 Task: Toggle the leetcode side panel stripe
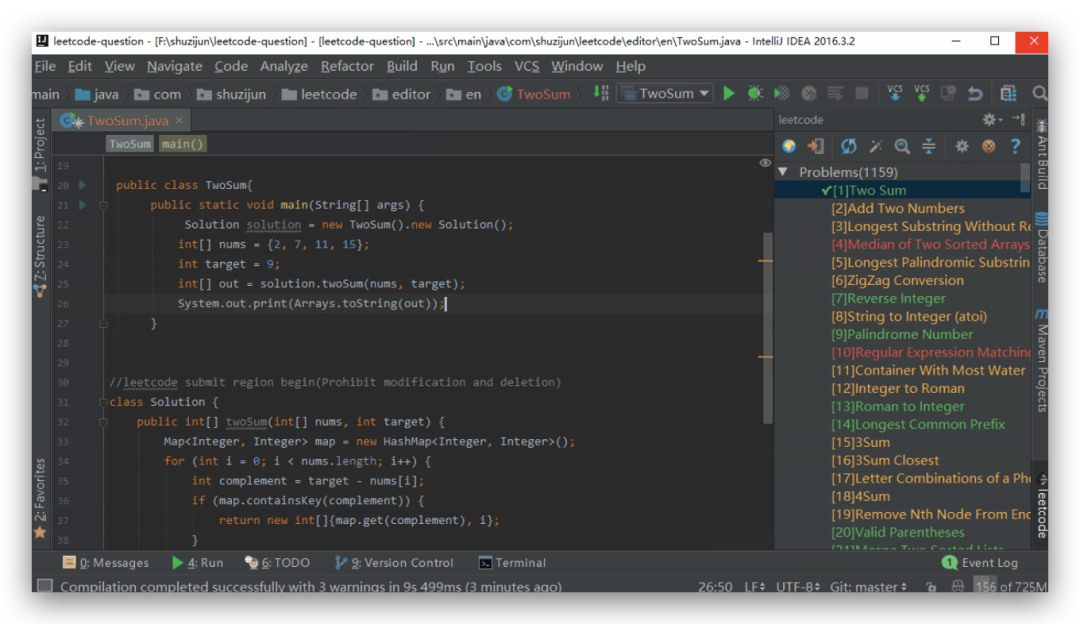click(1041, 506)
